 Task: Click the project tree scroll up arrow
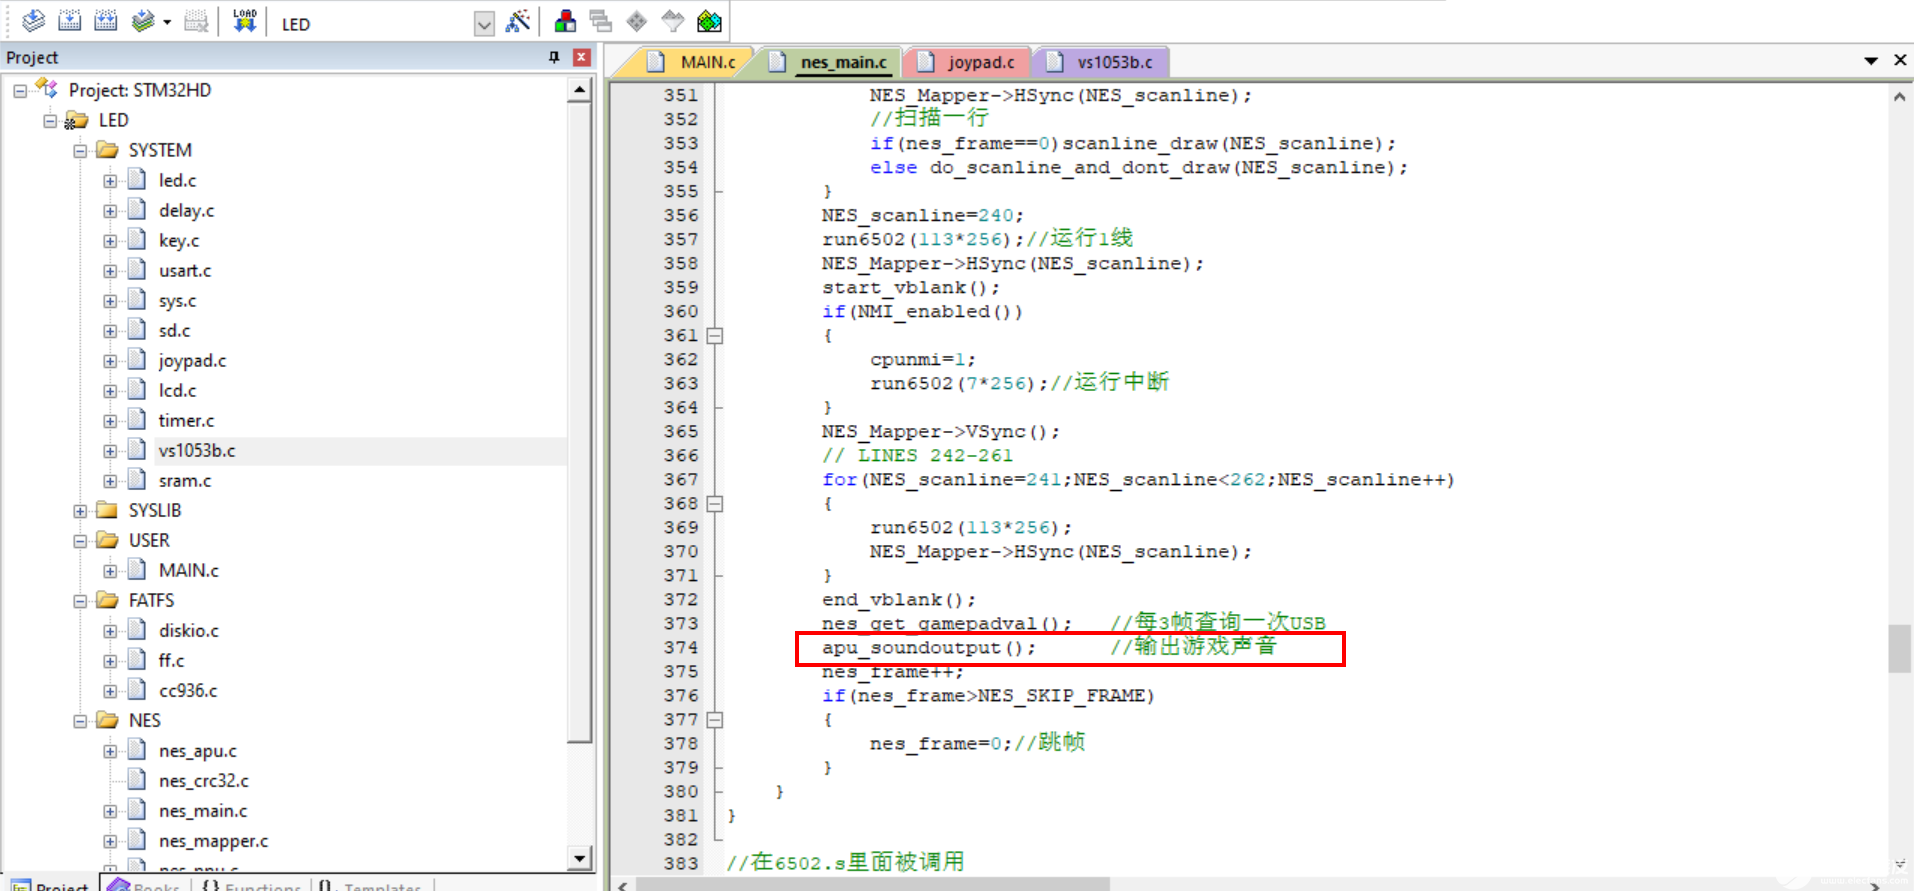[580, 90]
